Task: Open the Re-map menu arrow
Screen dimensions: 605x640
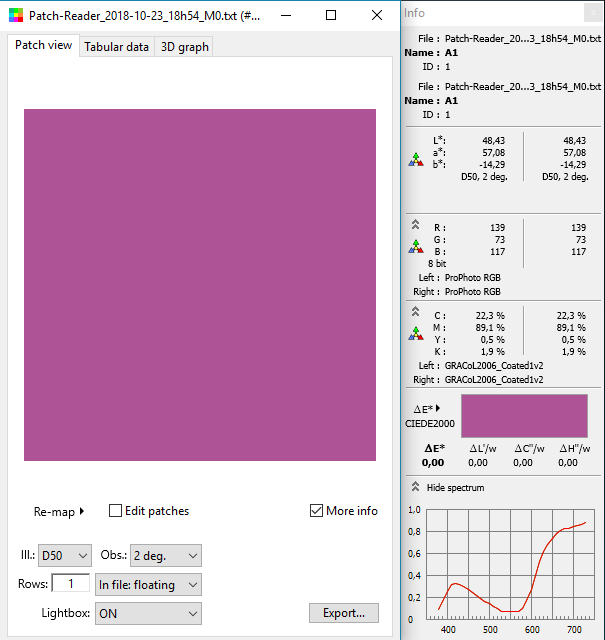Action: pos(82,511)
